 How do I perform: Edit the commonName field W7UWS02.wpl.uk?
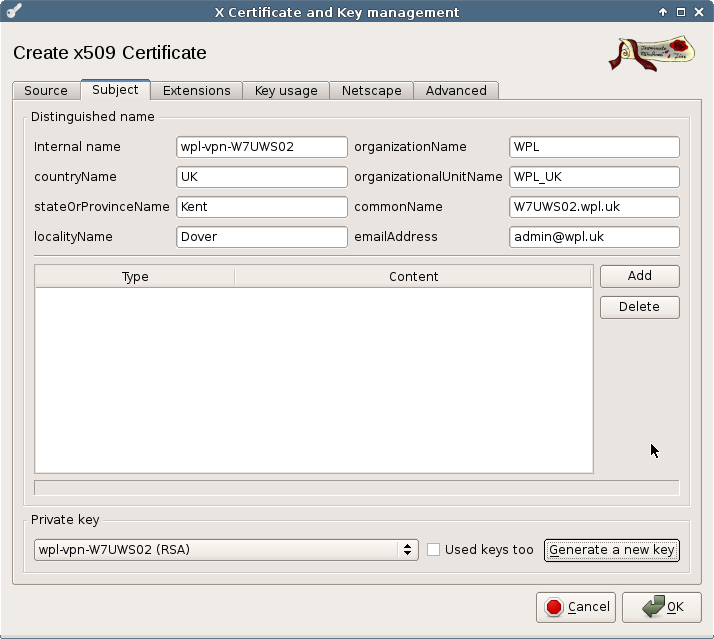(x=594, y=207)
